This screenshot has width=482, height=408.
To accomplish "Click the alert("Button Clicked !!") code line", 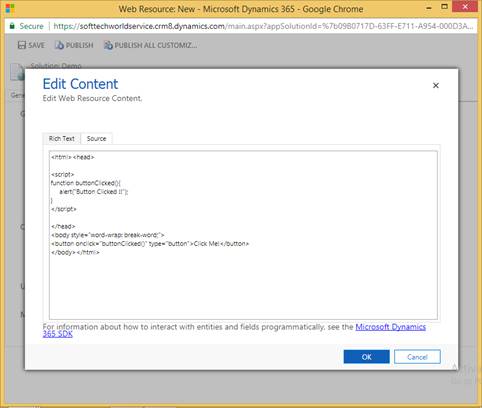I will coord(94,192).
